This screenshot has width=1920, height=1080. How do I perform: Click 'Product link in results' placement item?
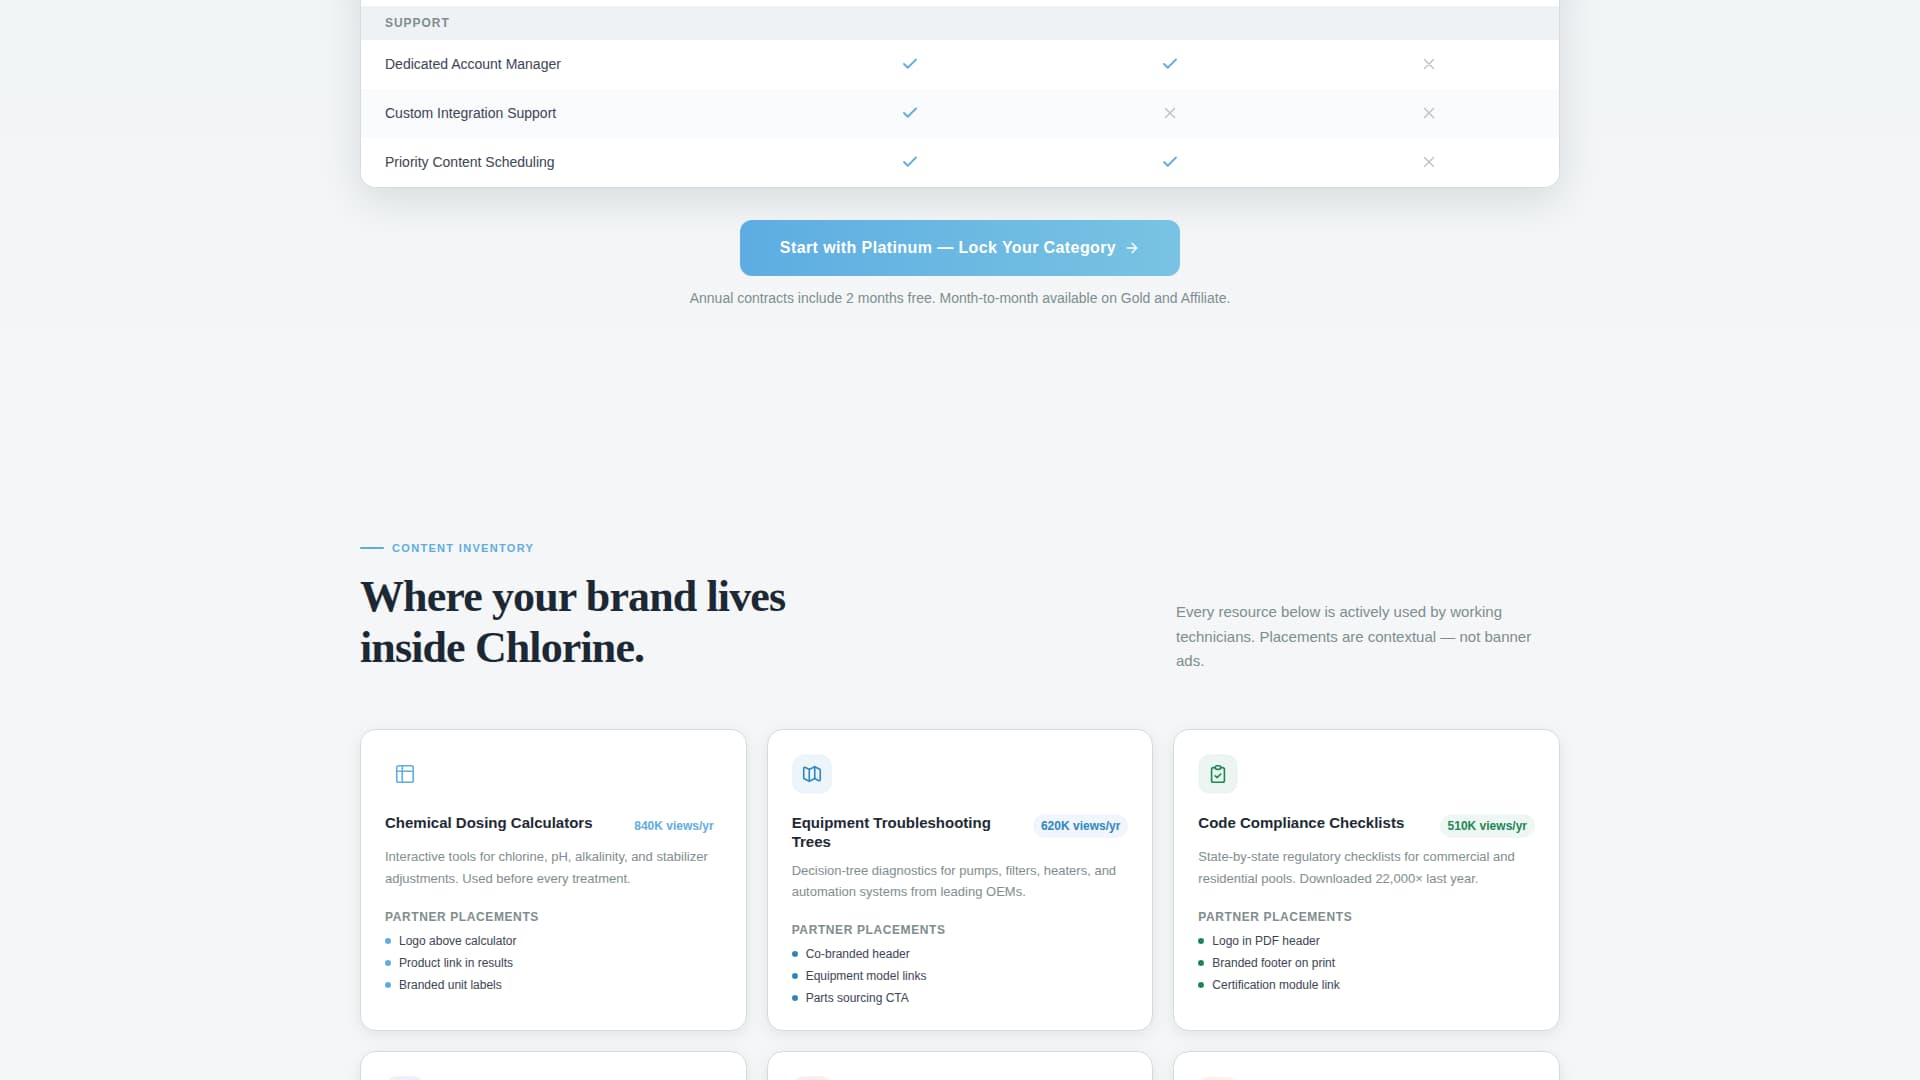pos(455,963)
